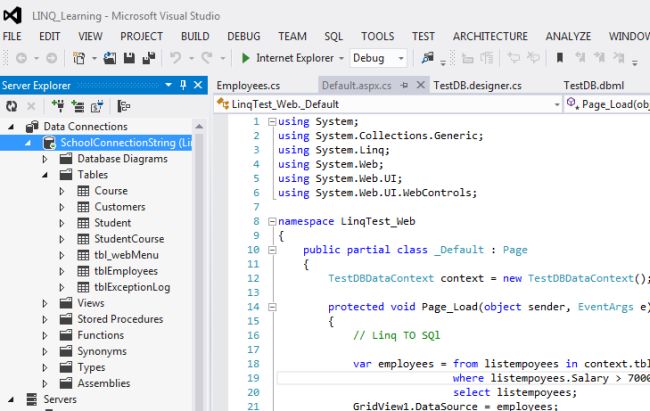
Task: Click the Visual Studio logo icon
Action: pyautogui.click(x=12, y=15)
